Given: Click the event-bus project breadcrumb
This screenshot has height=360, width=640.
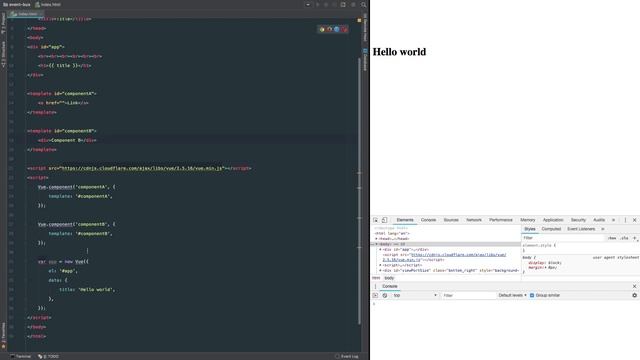Looking at the screenshot, I should click(x=16, y=4).
